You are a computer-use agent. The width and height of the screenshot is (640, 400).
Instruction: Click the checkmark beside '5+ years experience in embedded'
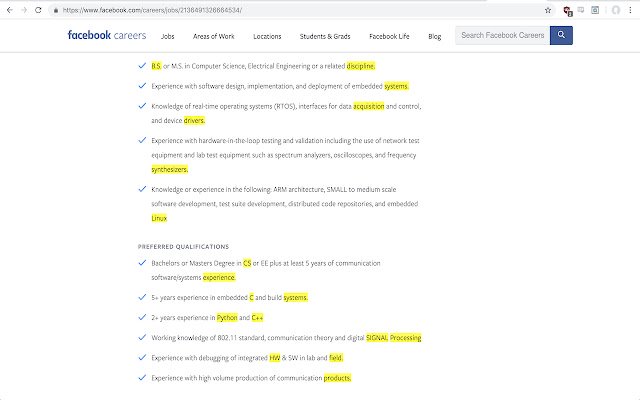[x=142, y=297]
